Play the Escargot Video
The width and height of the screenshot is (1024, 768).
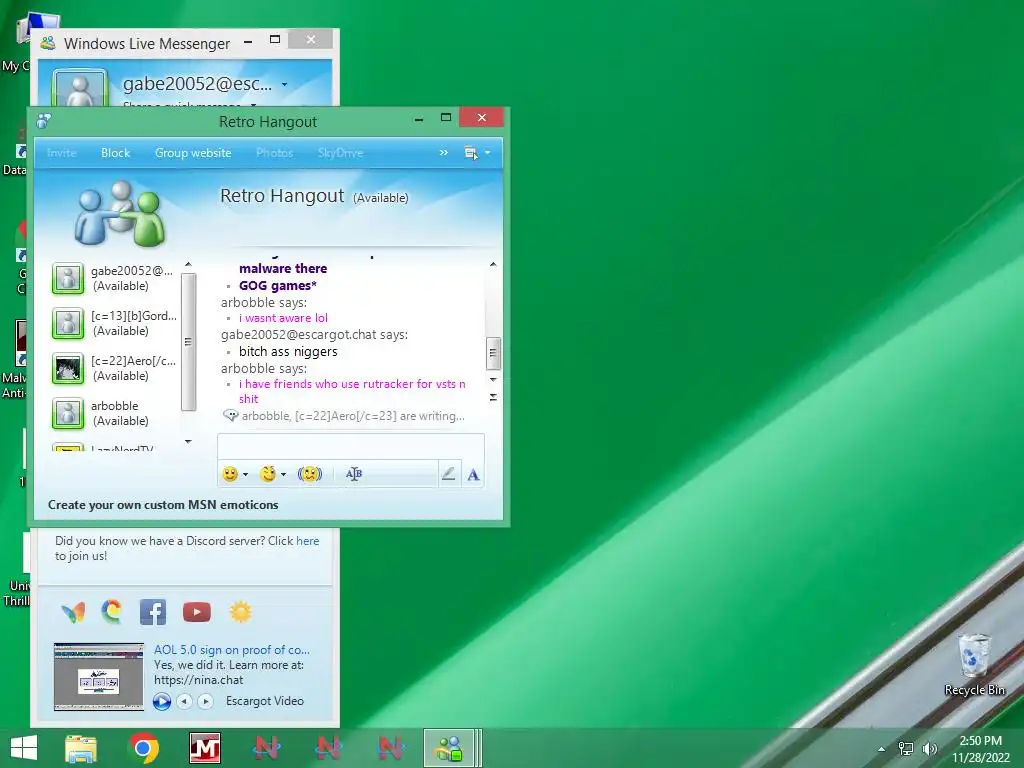tap(162, 701)
